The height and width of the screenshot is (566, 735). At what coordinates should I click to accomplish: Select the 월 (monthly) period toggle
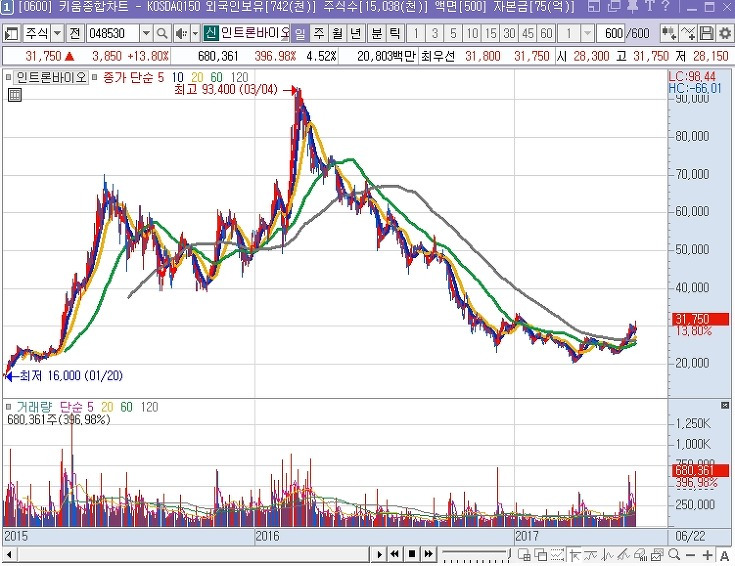click(338, 33)
